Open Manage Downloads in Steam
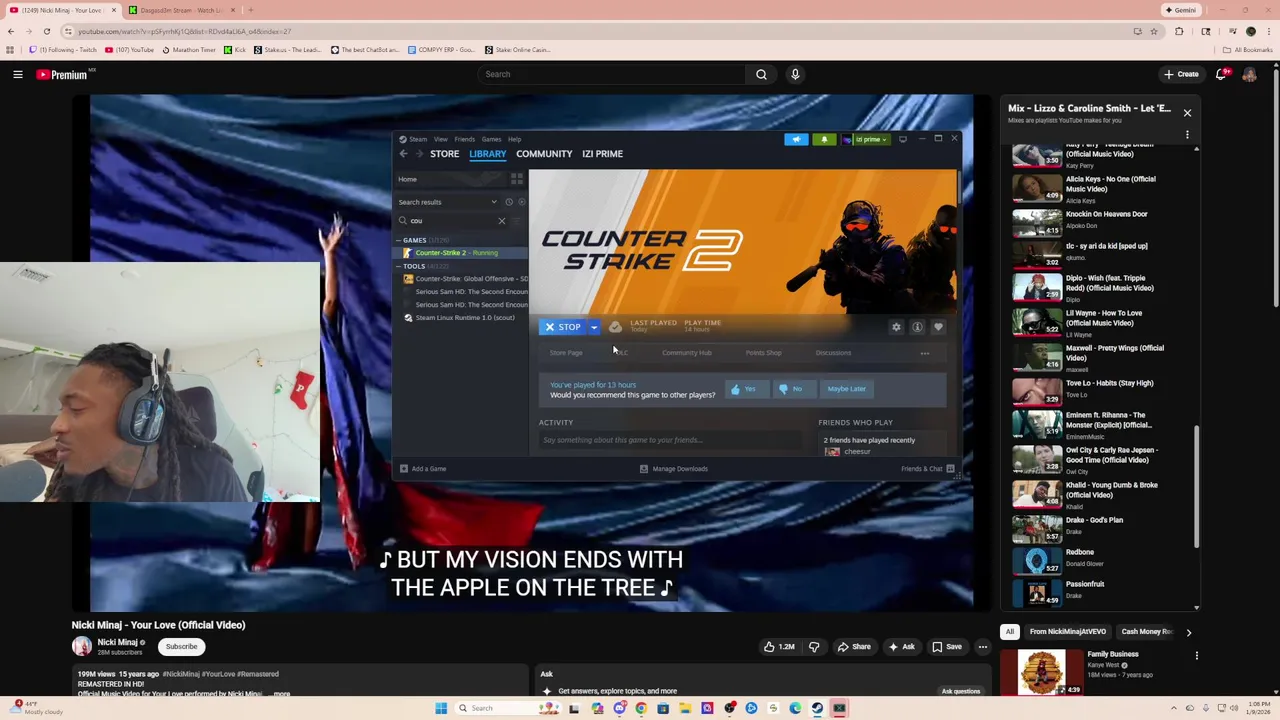Image resolution: width=1280 pixels, height=720 pixels. click(x=674, y=469)
